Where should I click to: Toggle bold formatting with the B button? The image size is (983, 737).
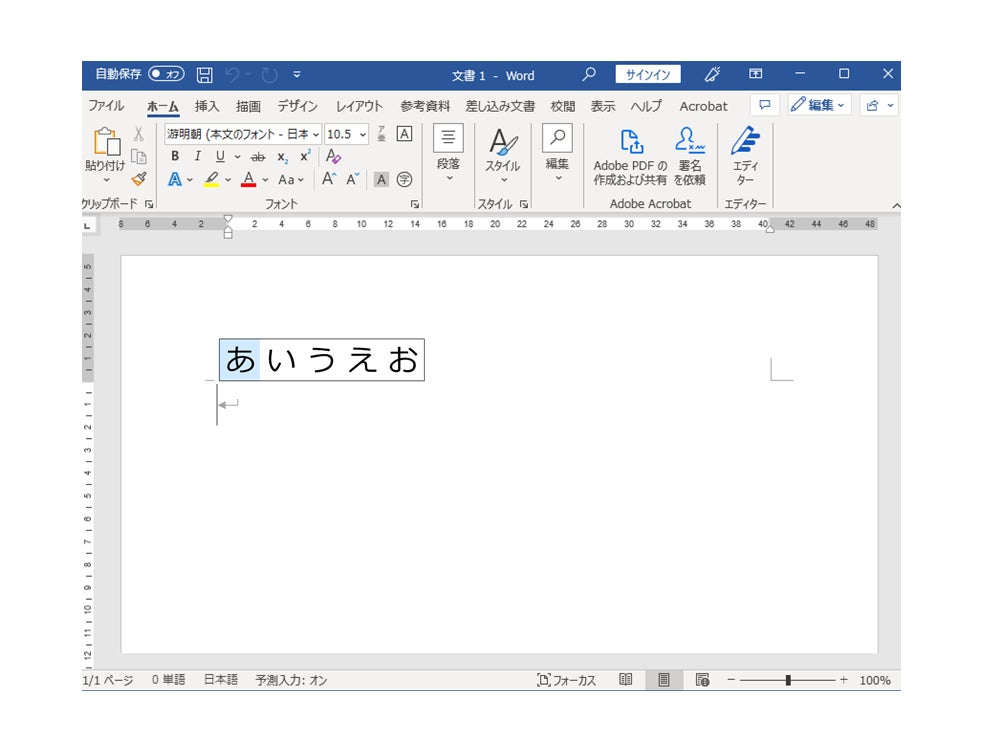[x=175, y=157]
